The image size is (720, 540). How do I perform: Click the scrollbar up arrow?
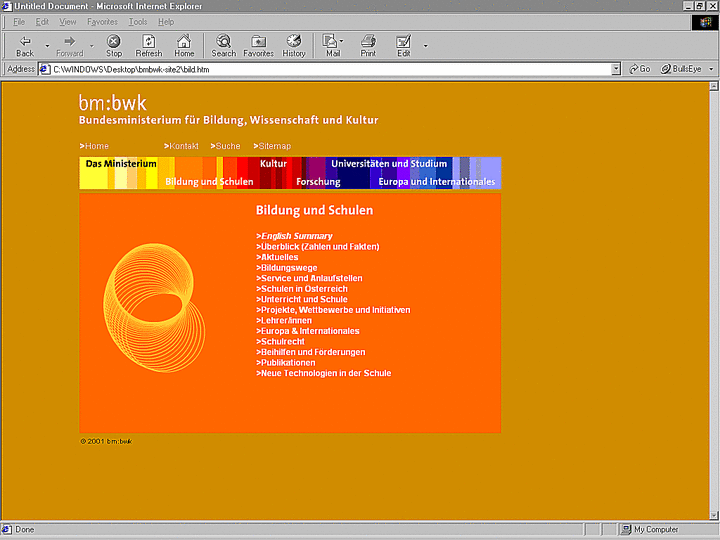[714, 86]
